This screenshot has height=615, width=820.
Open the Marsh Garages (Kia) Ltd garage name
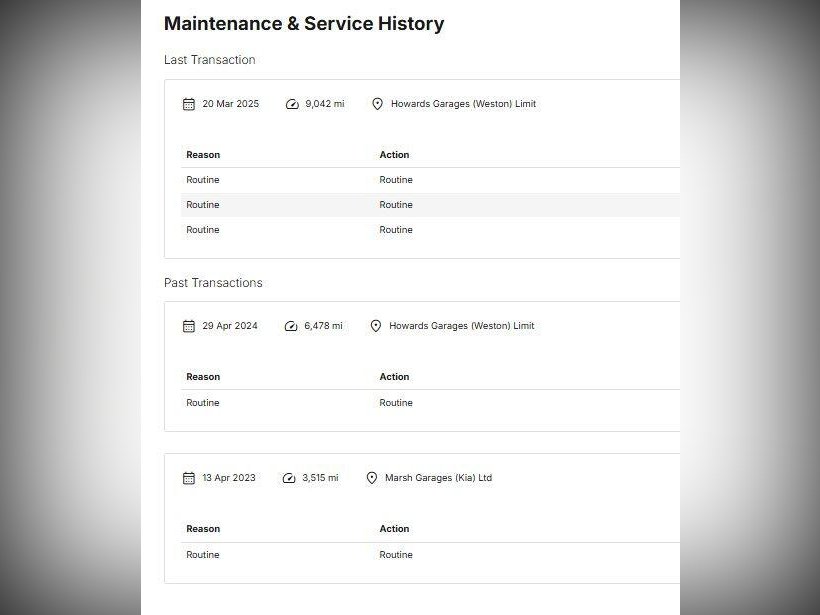tap(438, 478)
